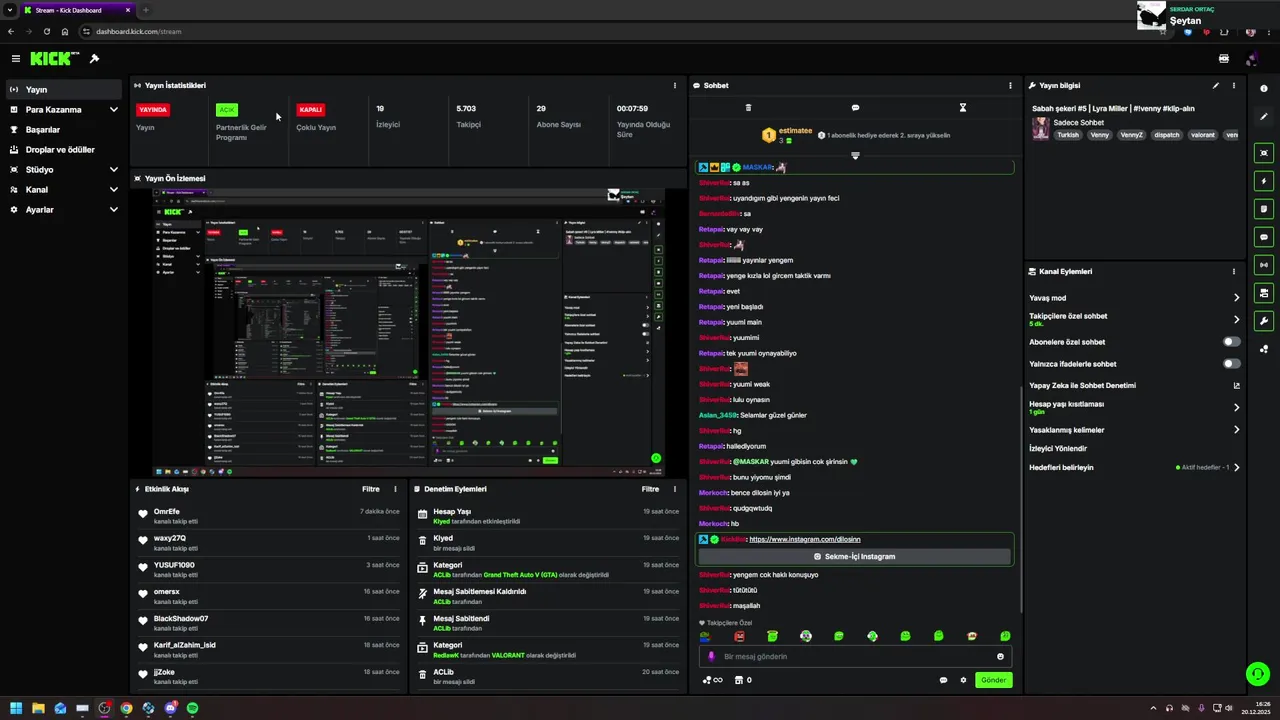
Task: Open the emoji picker in the message box
Action: click(x=1000, y=657)
